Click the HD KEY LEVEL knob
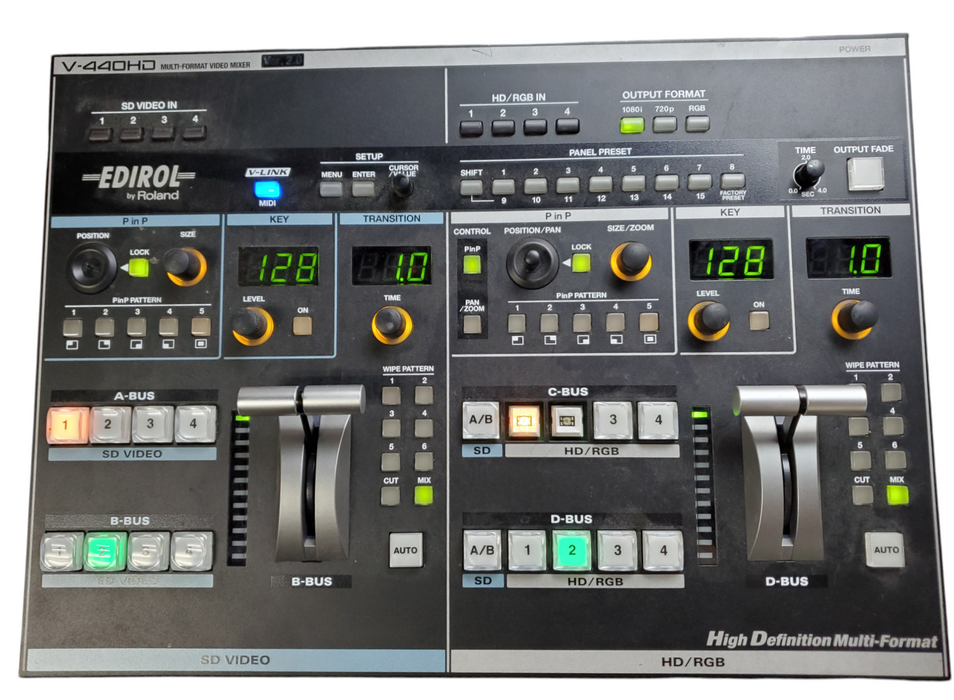The width and height of the screenshot is (954, 700). (708, 320)
